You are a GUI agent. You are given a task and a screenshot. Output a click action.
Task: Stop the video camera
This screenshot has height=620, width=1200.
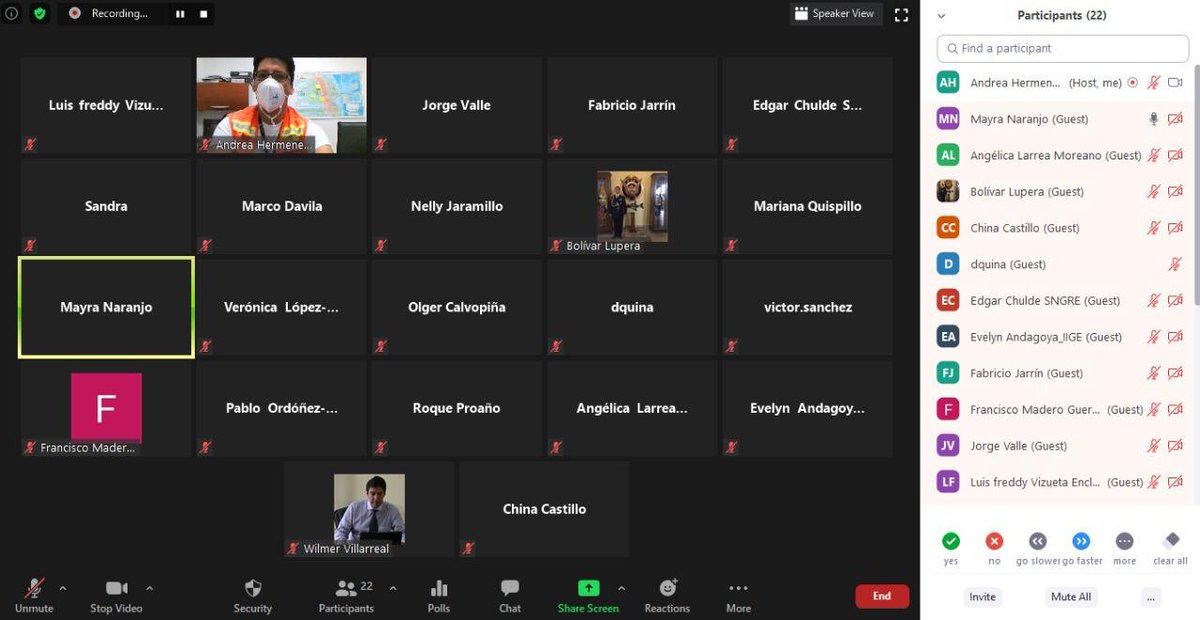pyautogui.click(x=116, y=596)
